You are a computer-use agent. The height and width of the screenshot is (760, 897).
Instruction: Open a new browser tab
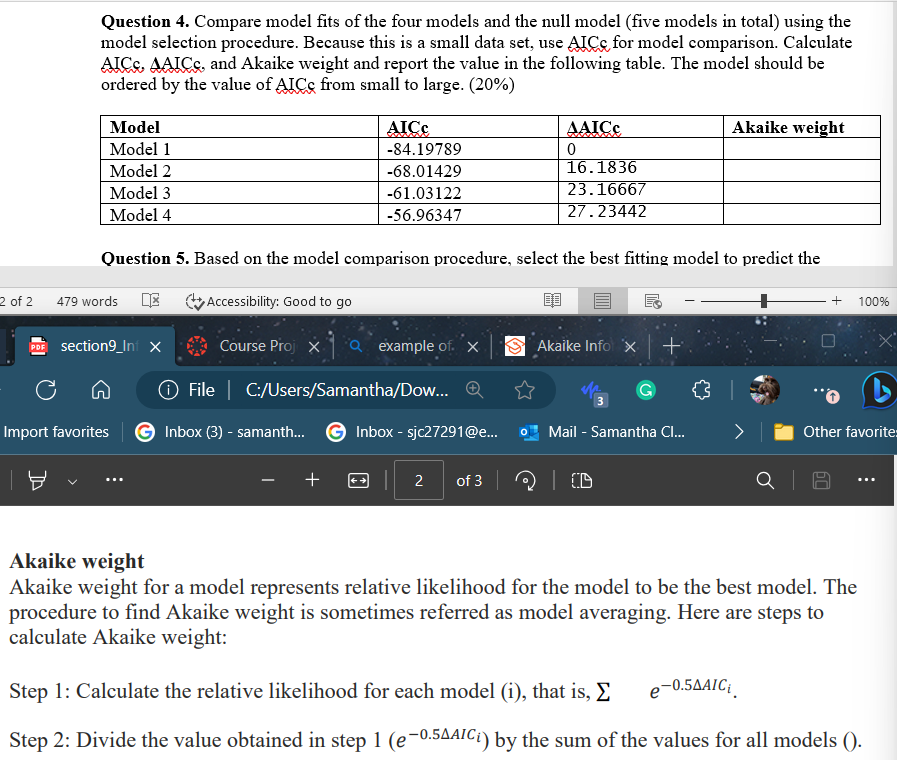[672, 346]
